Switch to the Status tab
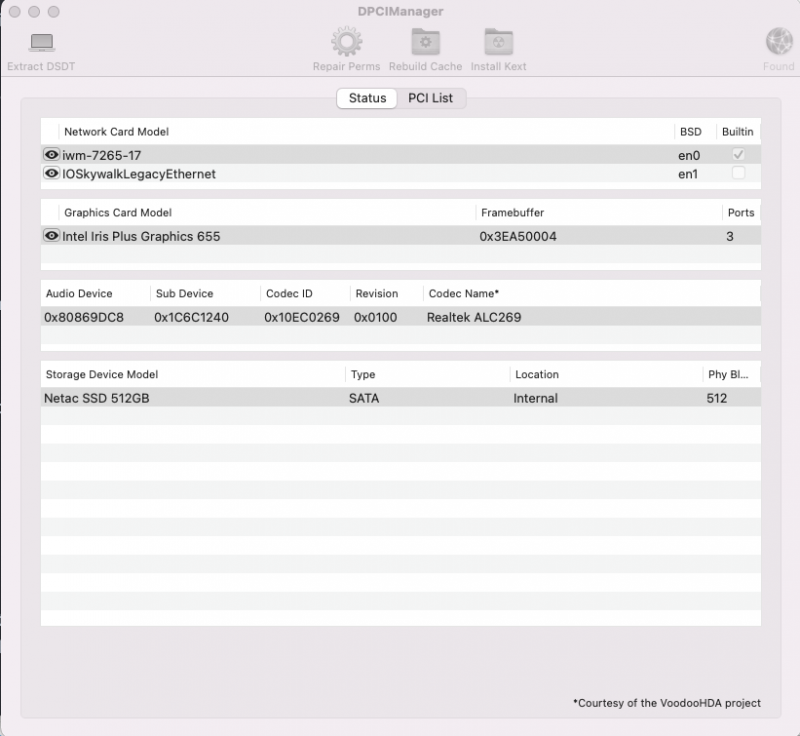The width and height of the screenshot is (800, 736). click(x=367, y=98)
